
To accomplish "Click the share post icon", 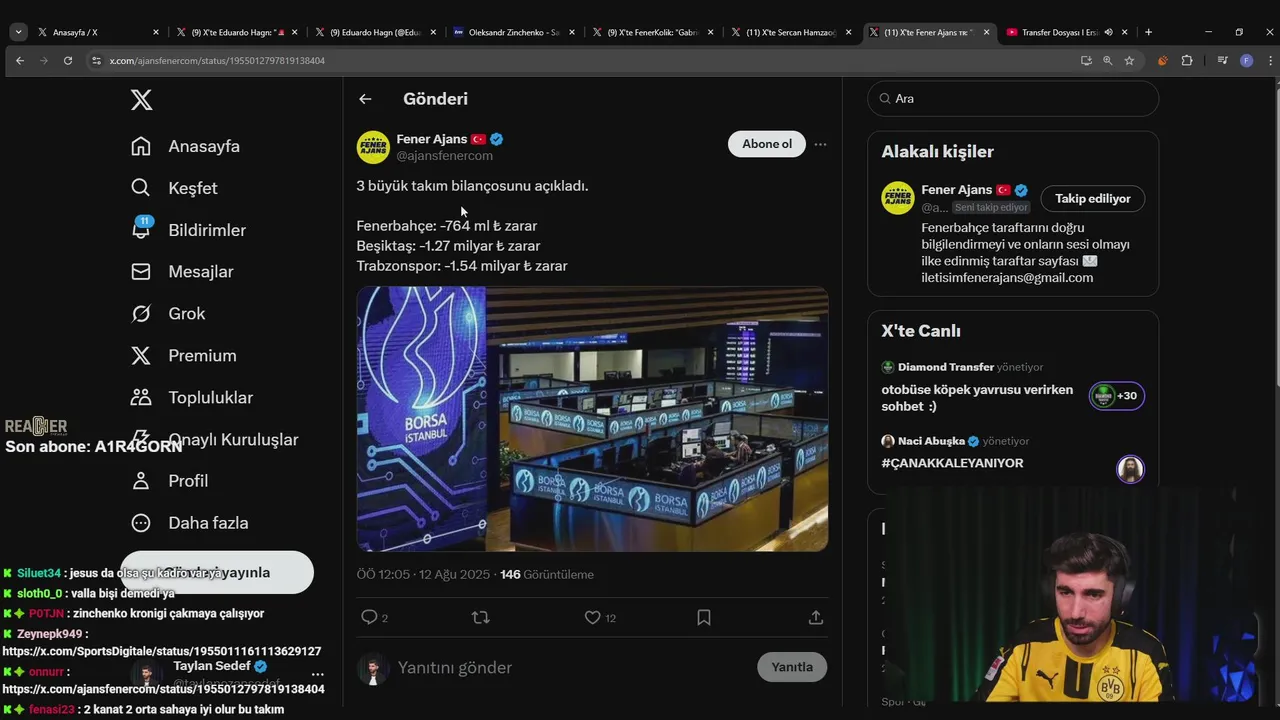I will (x=816, y=618).
